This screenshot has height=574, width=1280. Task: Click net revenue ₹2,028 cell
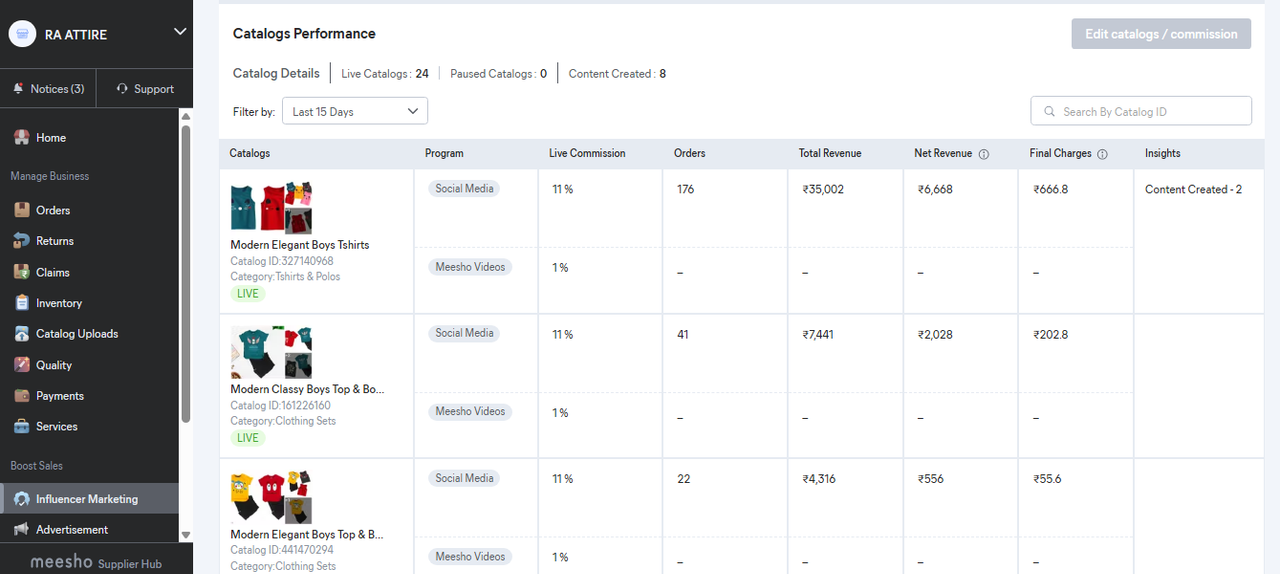pos(935,335)
